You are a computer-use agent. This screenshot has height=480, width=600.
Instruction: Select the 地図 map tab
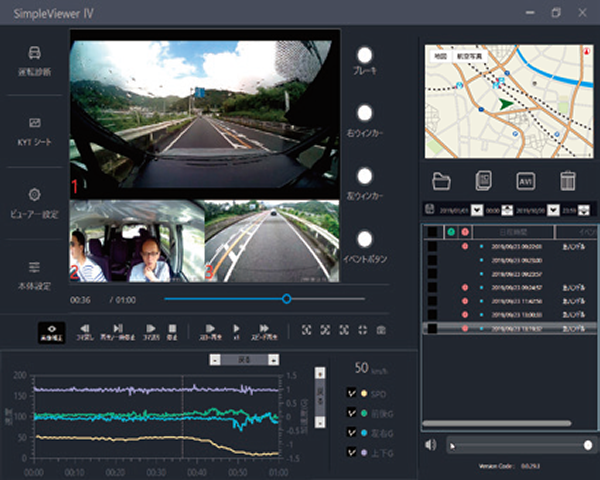(439, 58)
